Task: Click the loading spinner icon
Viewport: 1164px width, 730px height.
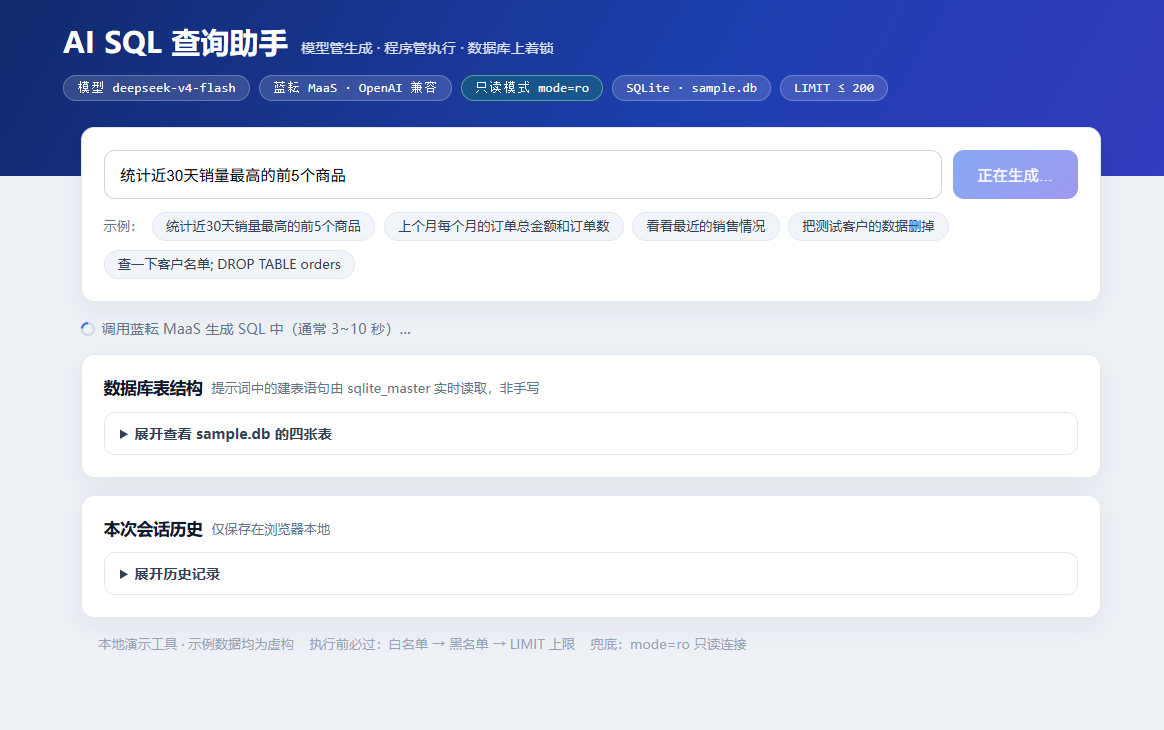Action: [x=88, y=329]
